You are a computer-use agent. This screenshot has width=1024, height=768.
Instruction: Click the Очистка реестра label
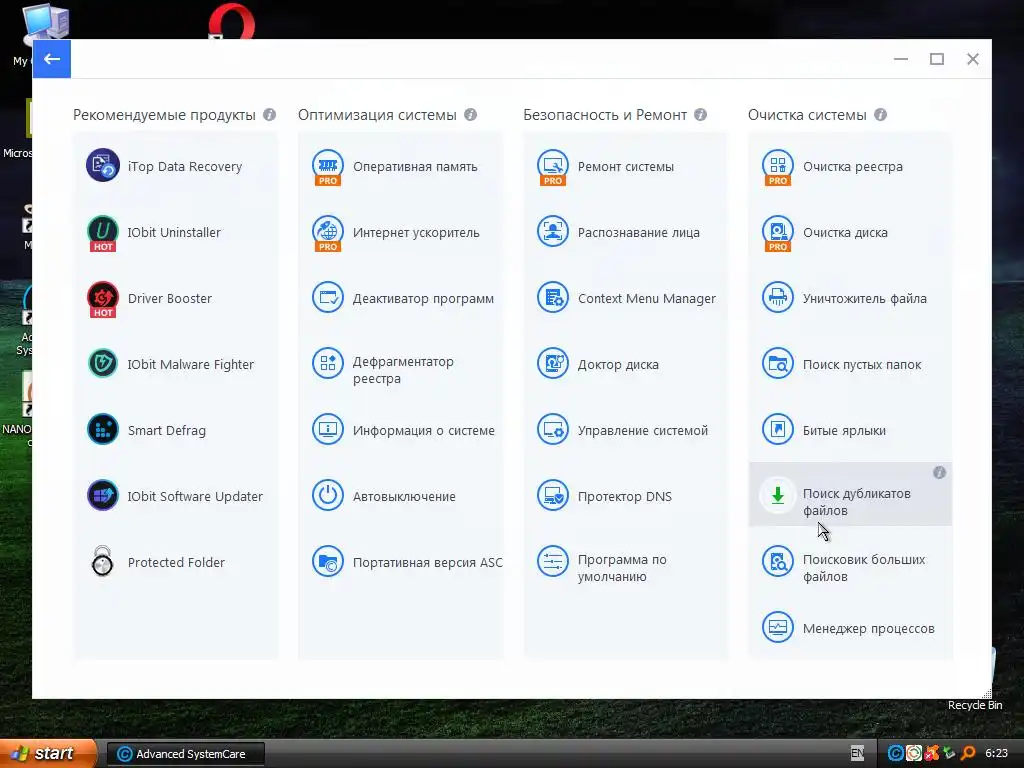click(x=852, y=167)
